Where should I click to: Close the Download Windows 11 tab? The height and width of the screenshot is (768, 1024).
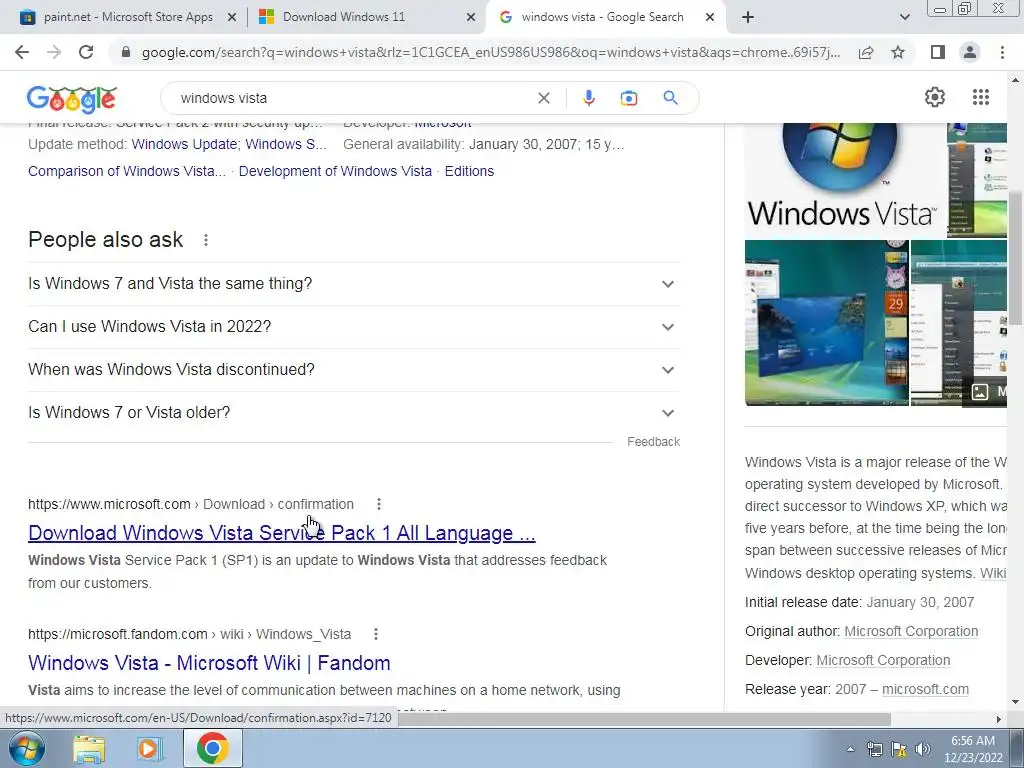click(471, 18)
